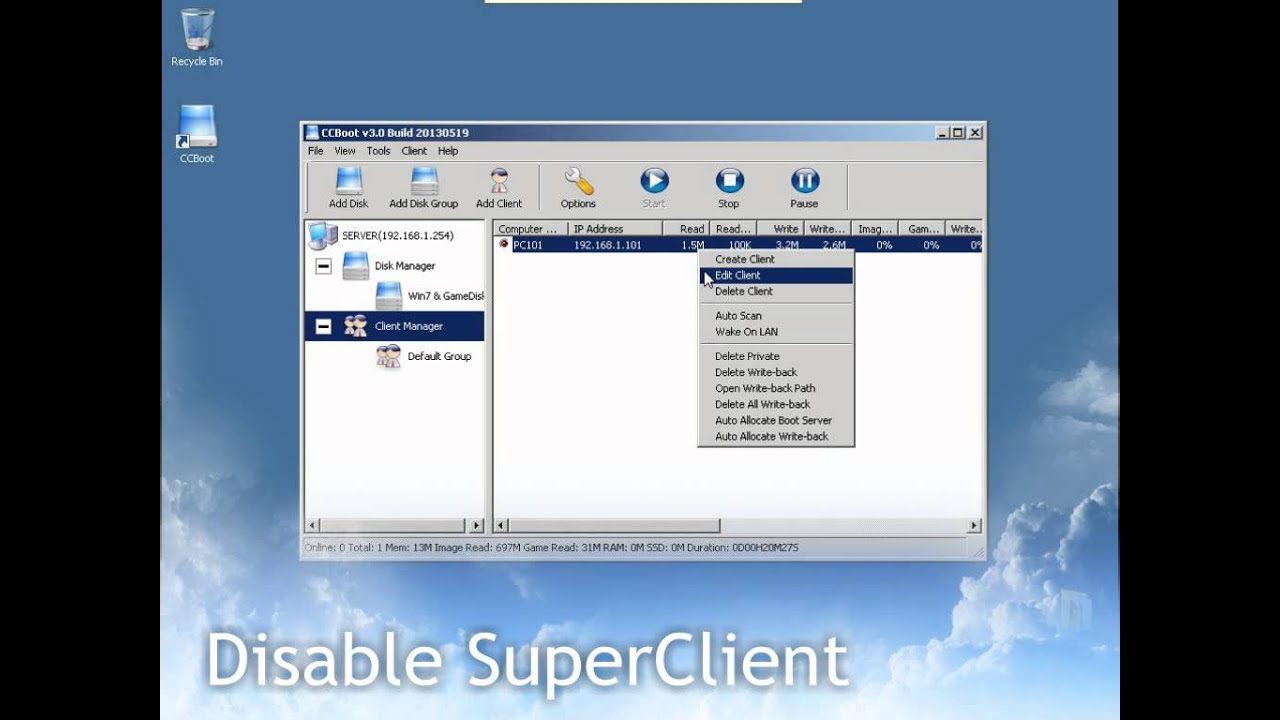Choose Delete All Write-back menu entry
The width and height of the screenshot is (1280, 720).
click(775, 404)
